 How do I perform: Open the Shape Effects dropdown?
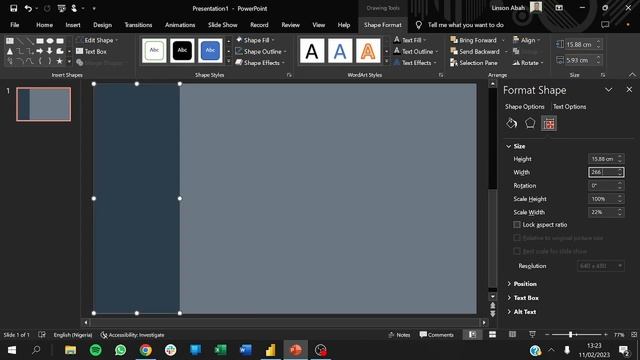click(x=260, y=63)
